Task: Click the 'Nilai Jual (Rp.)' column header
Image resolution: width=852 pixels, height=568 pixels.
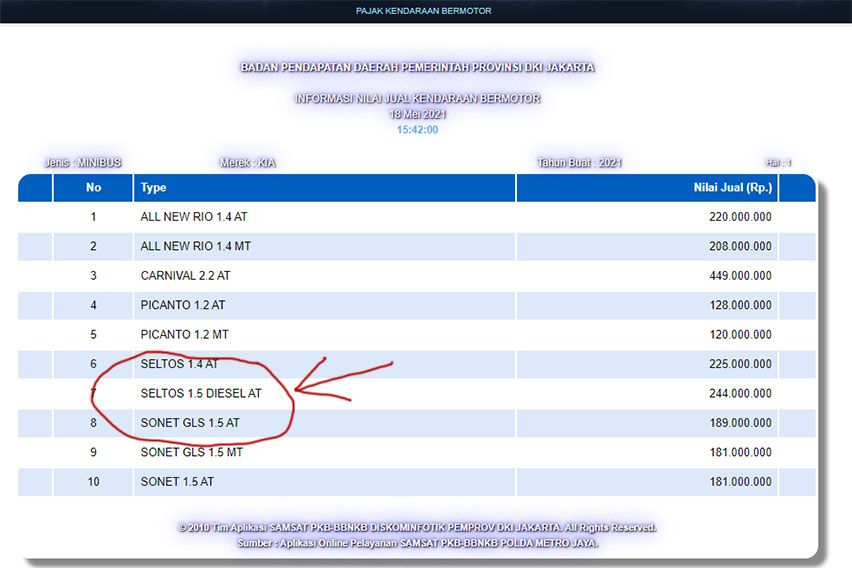Action: (x=732, y=188)
